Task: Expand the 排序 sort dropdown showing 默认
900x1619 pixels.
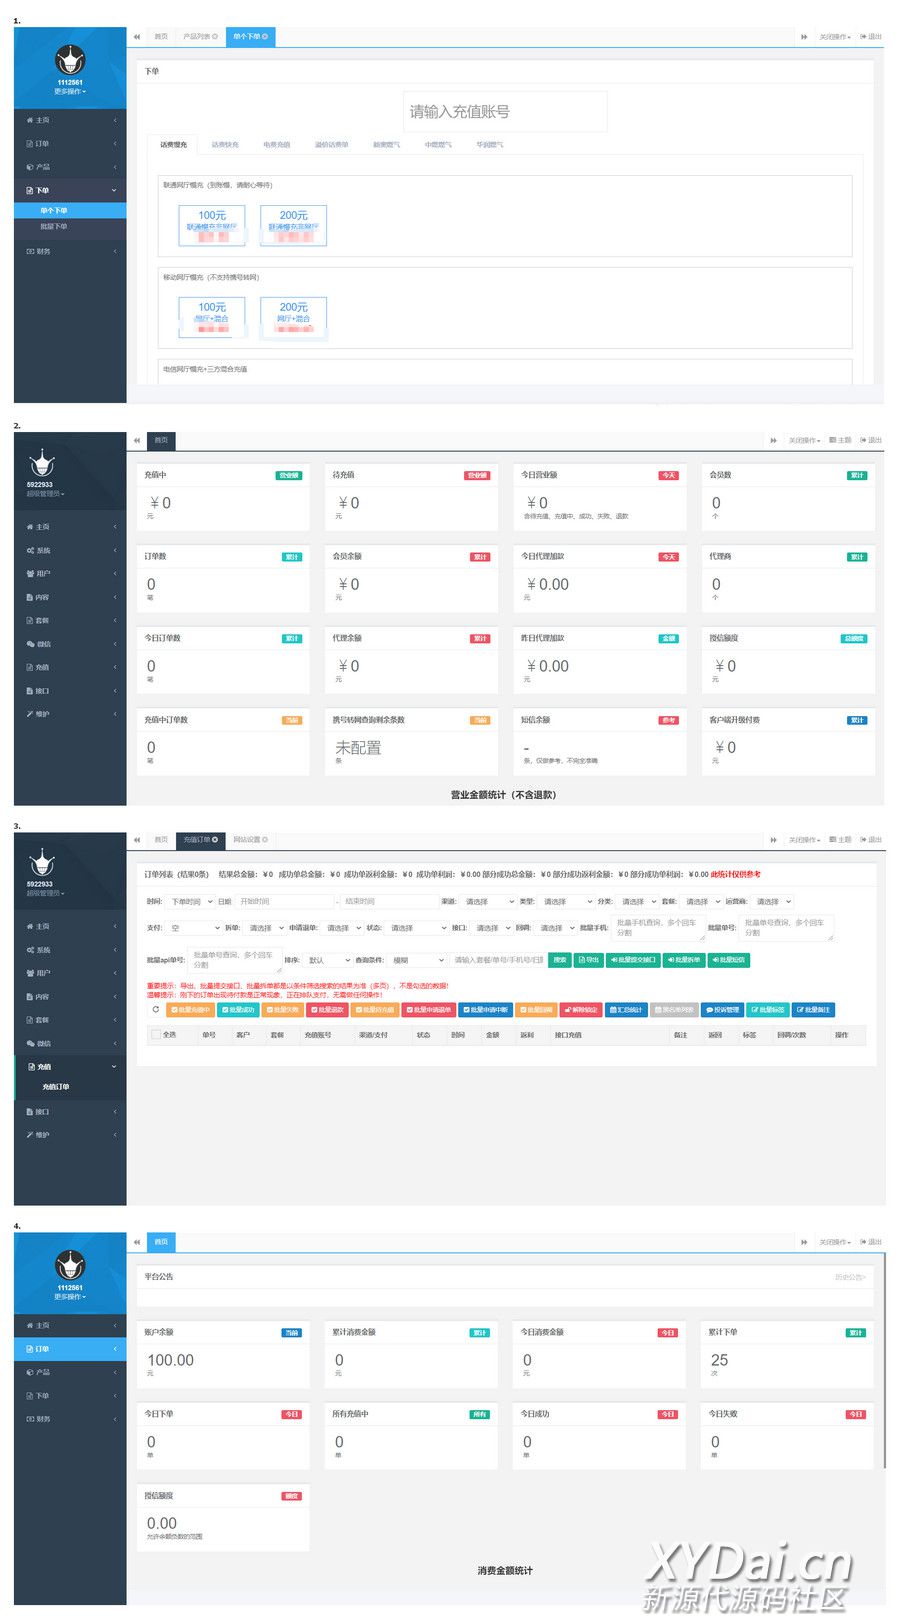Action: tap(328, 960)
